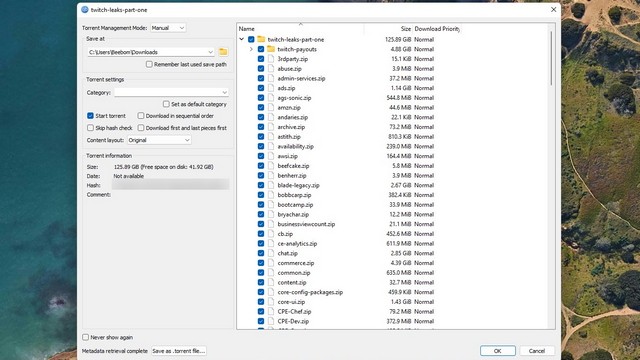Click the file icon of core-ui.zip

coord(271,302)
